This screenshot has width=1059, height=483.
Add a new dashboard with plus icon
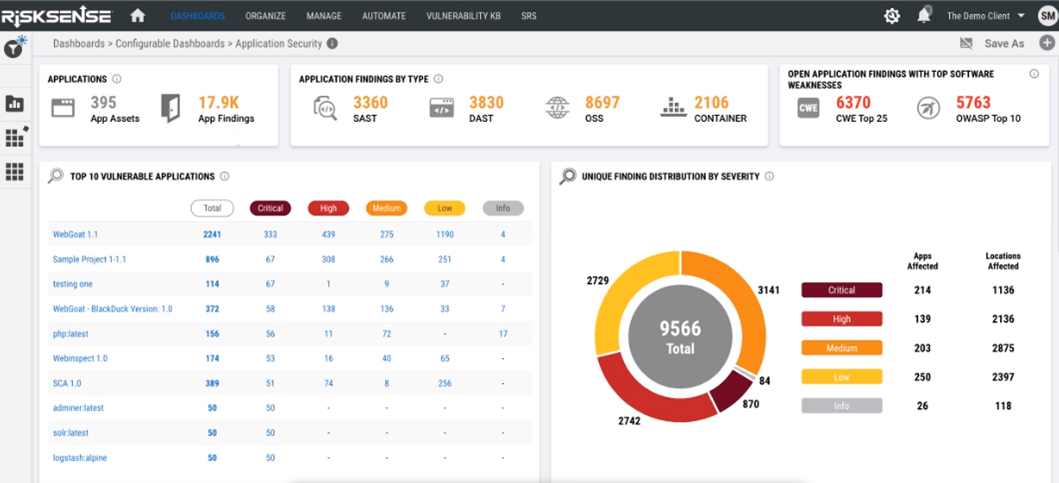tap(1048, 43)
